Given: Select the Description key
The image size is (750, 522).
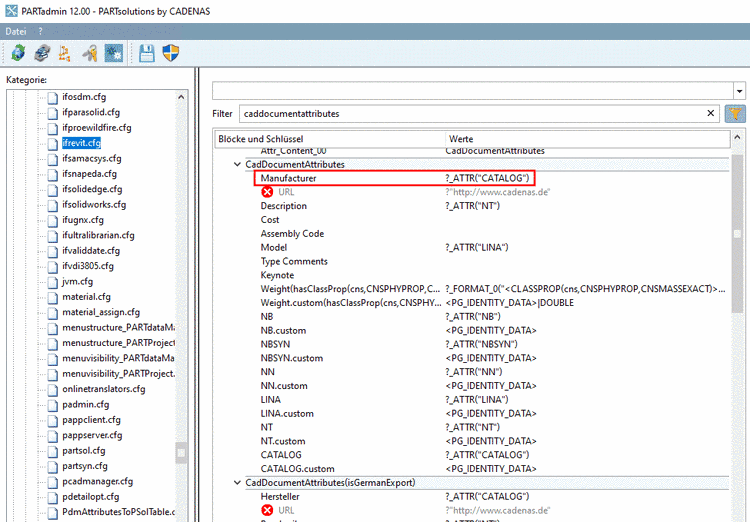Looking at the screenshot, I should (284, 206).
